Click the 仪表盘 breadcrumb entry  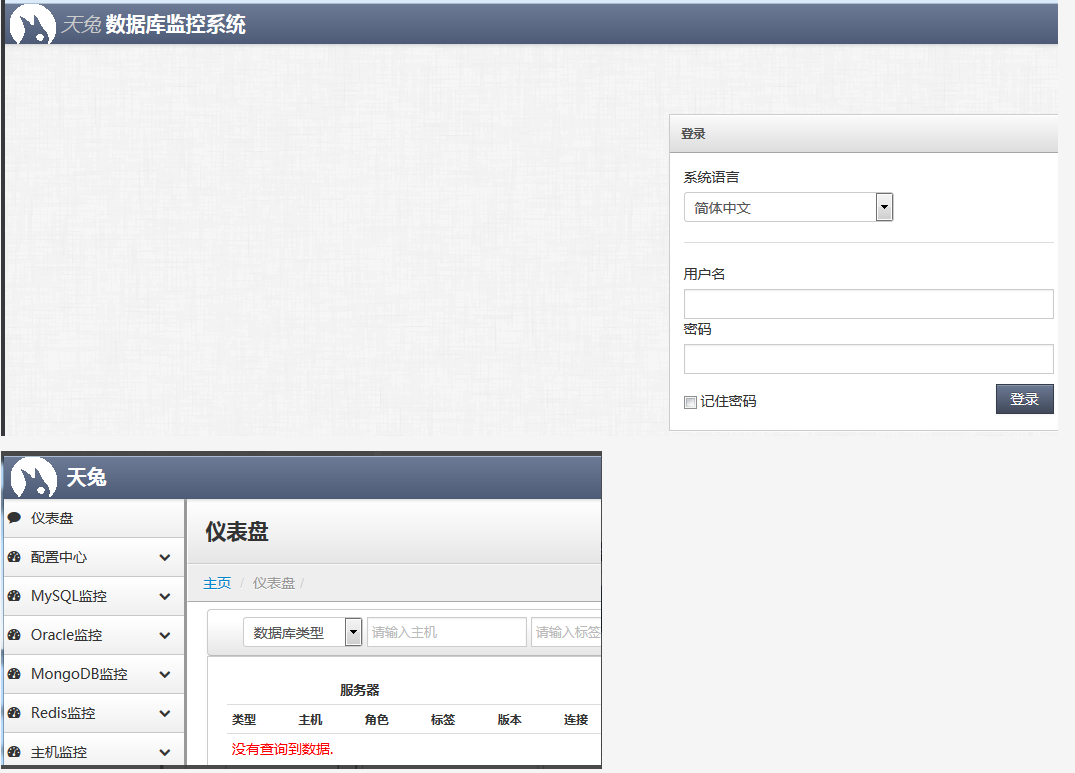pyautogui.click(x=274, y=583)
